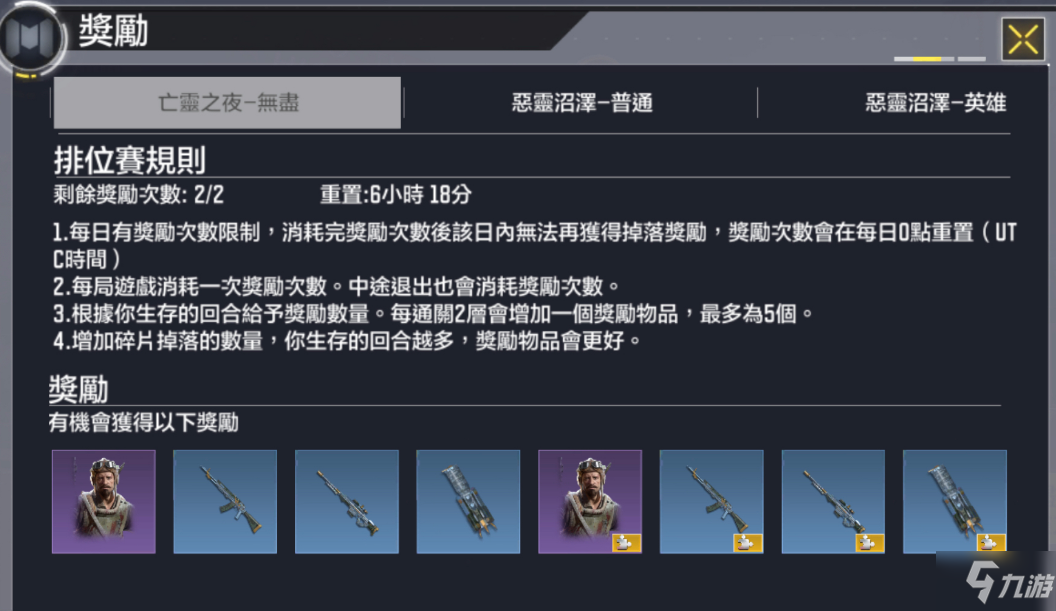Open the 惡靈沼澤-英雄 tab
The width and height of the screenshot is (1056, 611).
935,103
